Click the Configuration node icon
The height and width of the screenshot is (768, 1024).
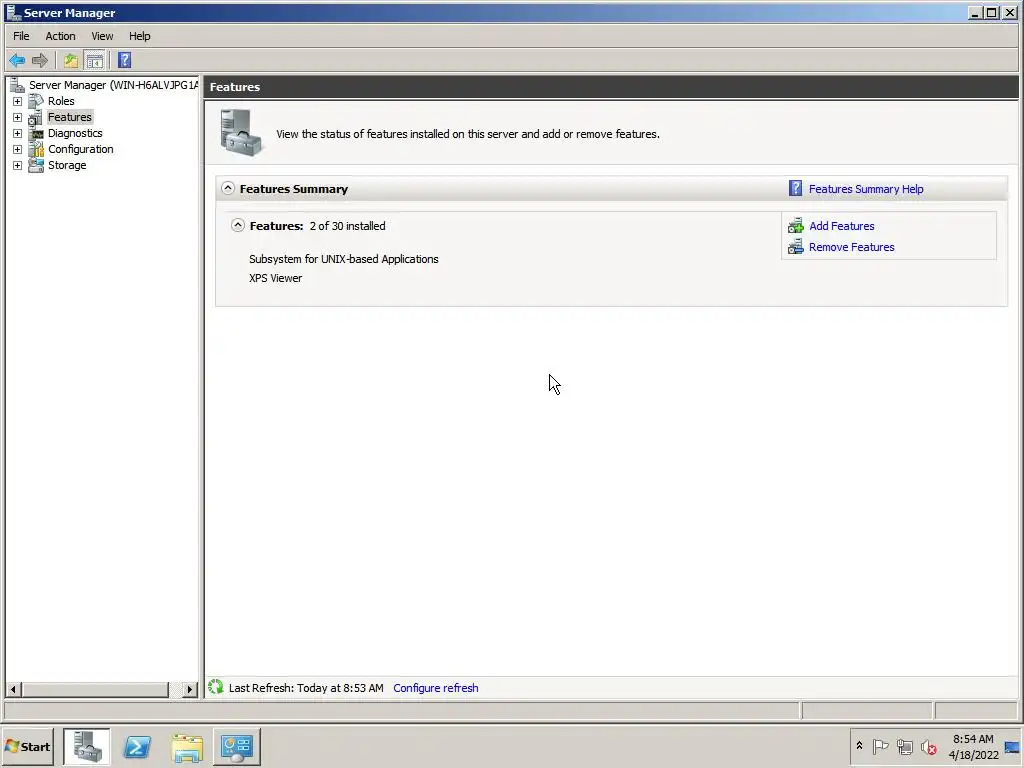pos(36,150)
